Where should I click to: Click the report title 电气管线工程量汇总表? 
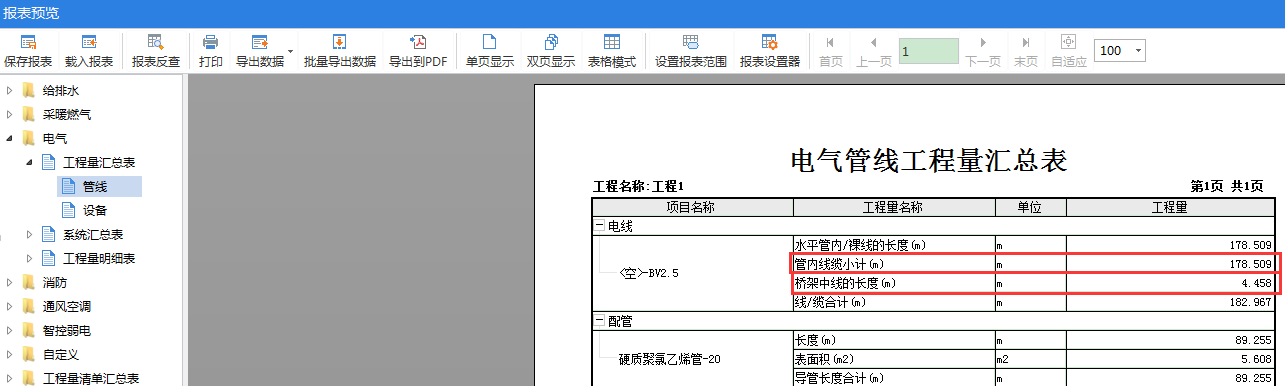[x=929, y=160]
